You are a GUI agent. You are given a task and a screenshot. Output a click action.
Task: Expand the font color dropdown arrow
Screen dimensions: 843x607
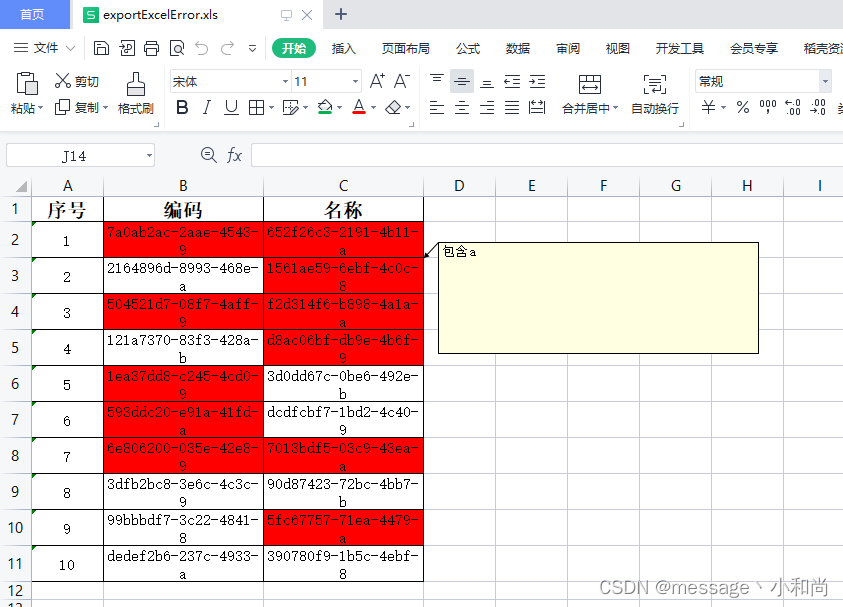point(371,108)
